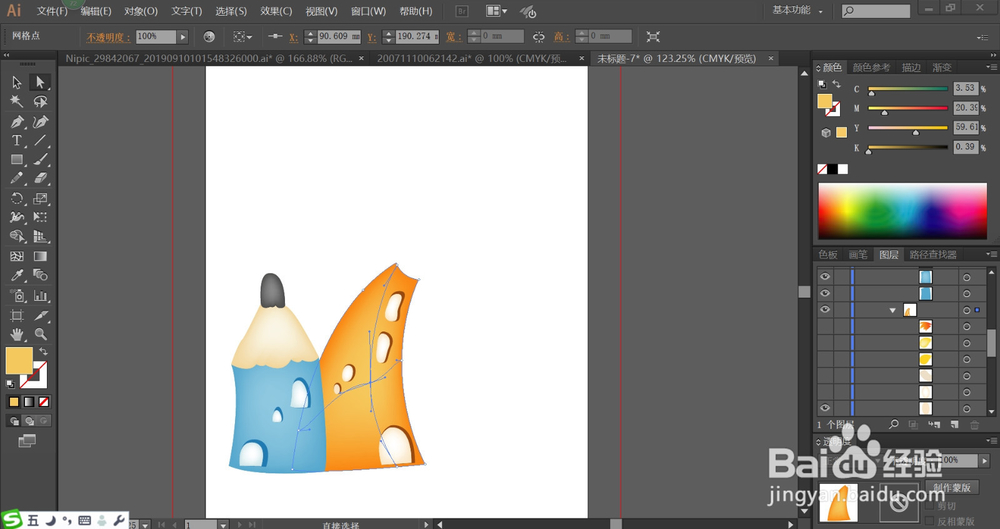Screen dimensions: 1000x529
Task: Select the Line Segment tool
Action: pos(40,140)
